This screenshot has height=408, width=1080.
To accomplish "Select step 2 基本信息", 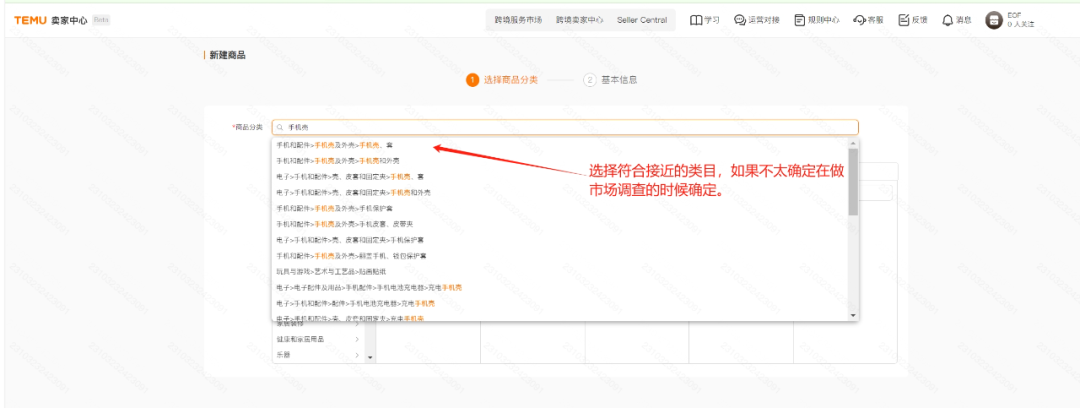I will 610,80.
